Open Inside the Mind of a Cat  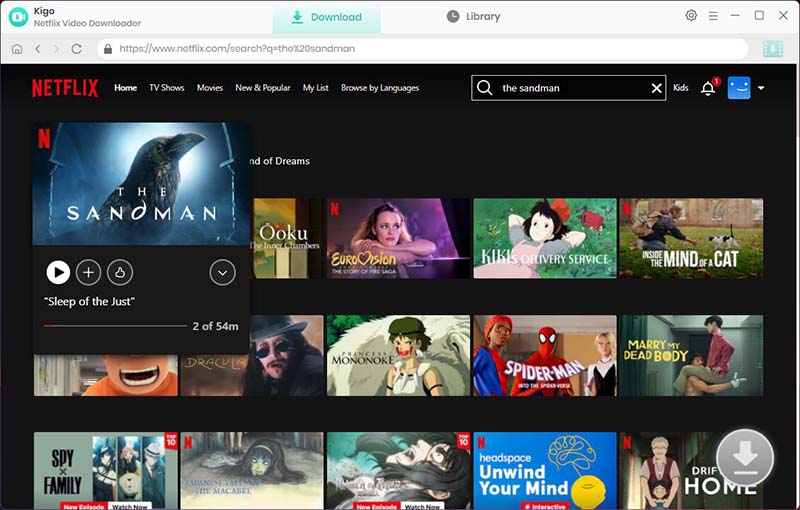[x=691, y=238]
